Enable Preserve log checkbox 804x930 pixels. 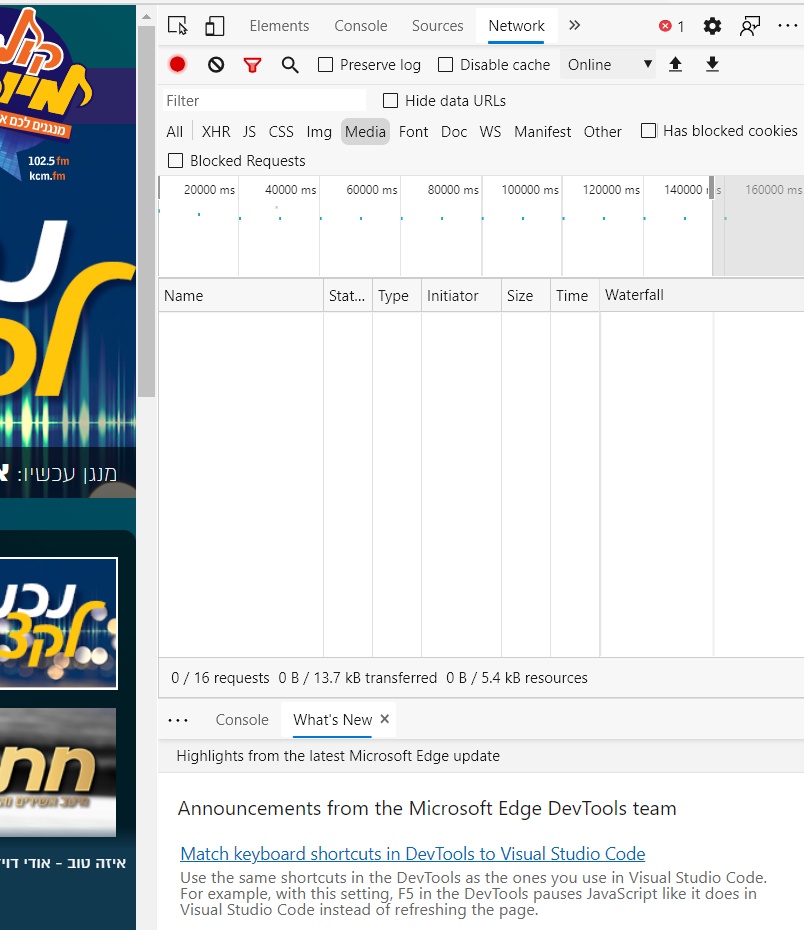point(326,65)
